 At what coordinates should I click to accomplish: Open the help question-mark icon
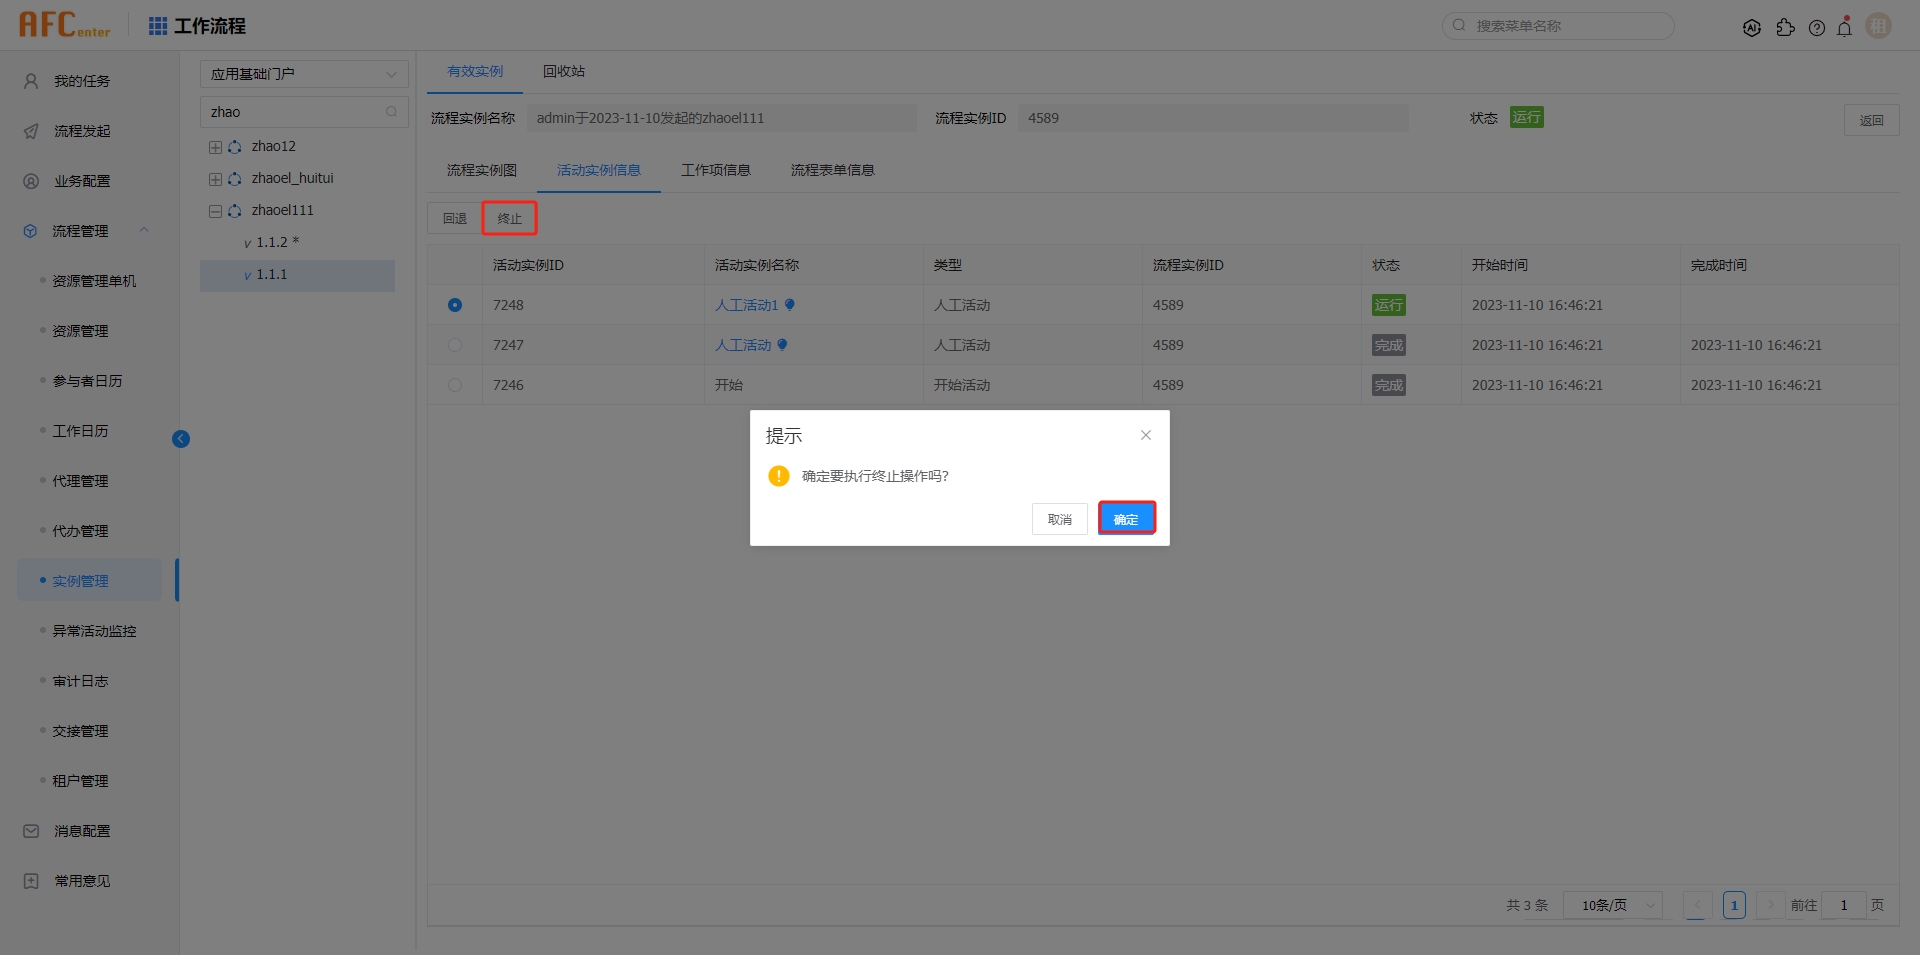pyautogui.click(x=1817, y=28)
